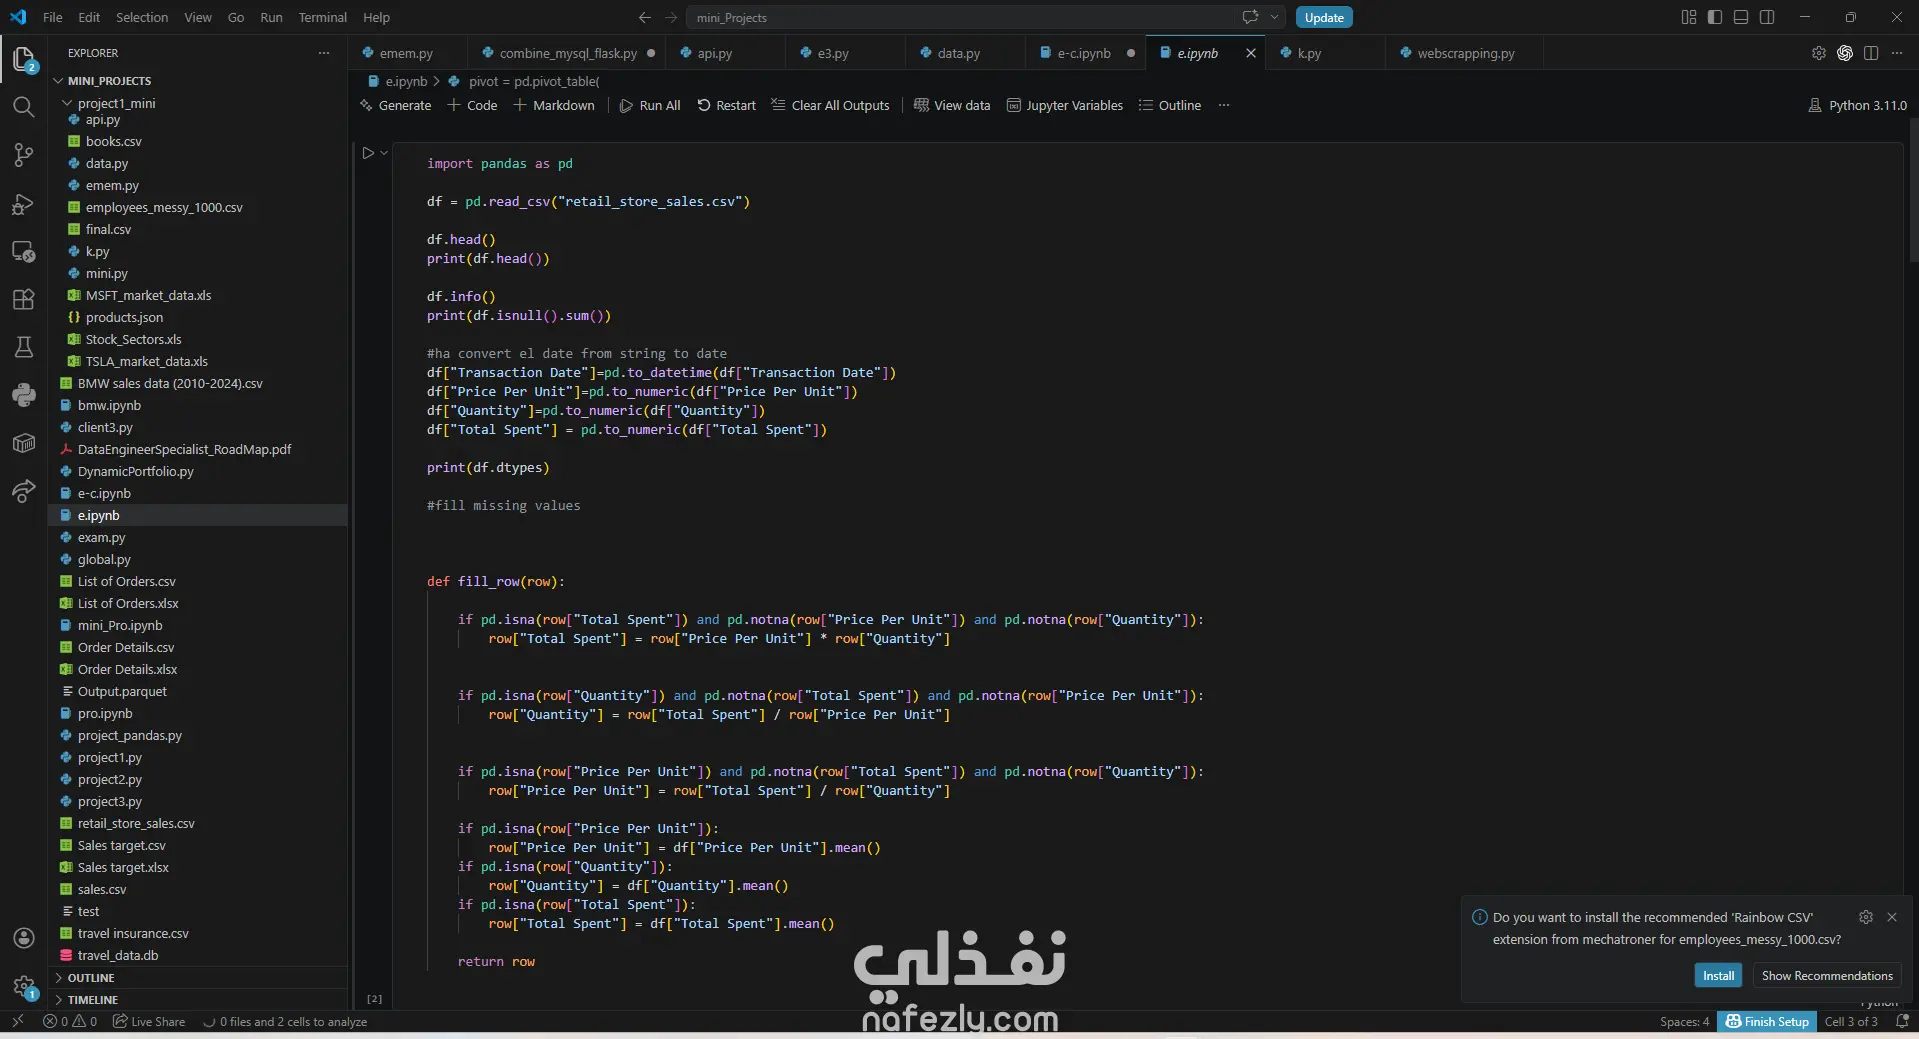The image size is (1919, 1039).
Task: Restart the notebook kernel
Action: click(727, 105)
